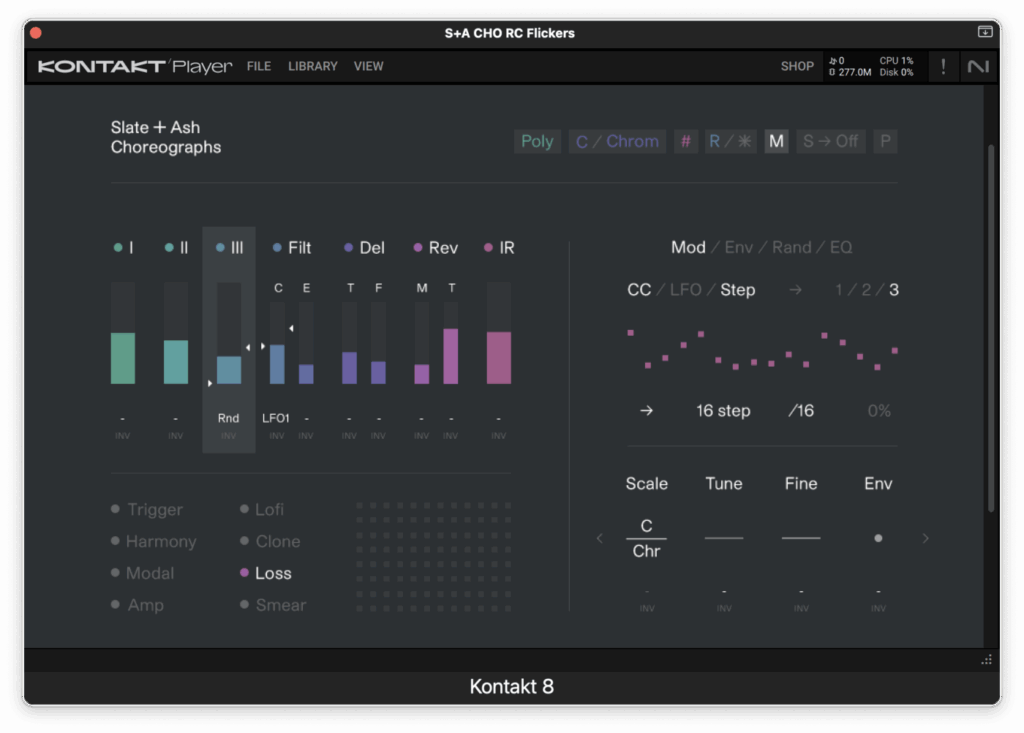Go to next parameter page with right chevron

coord(925,538)
